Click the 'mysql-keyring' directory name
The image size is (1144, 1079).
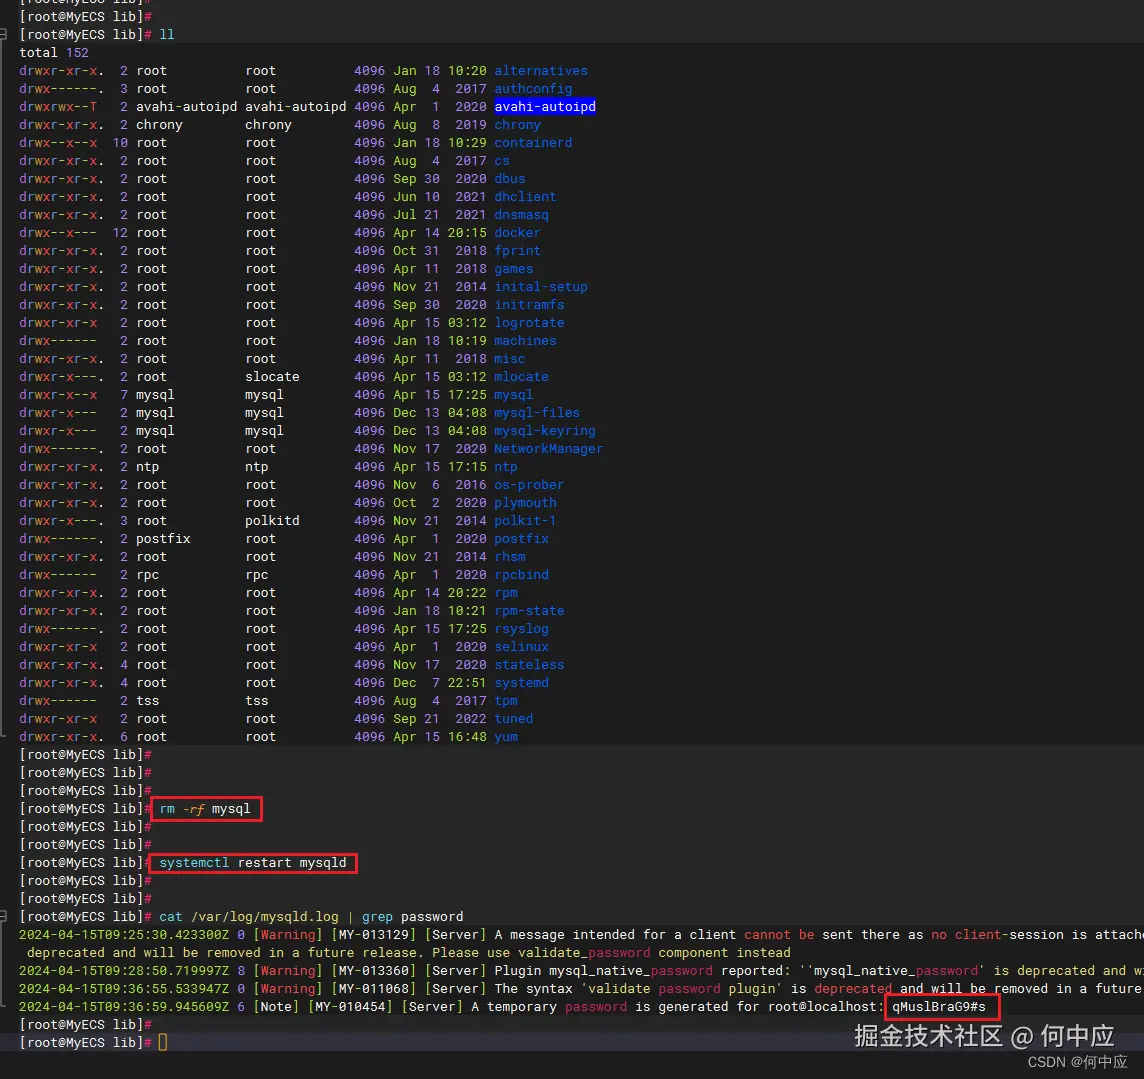(x=544, y=430)
